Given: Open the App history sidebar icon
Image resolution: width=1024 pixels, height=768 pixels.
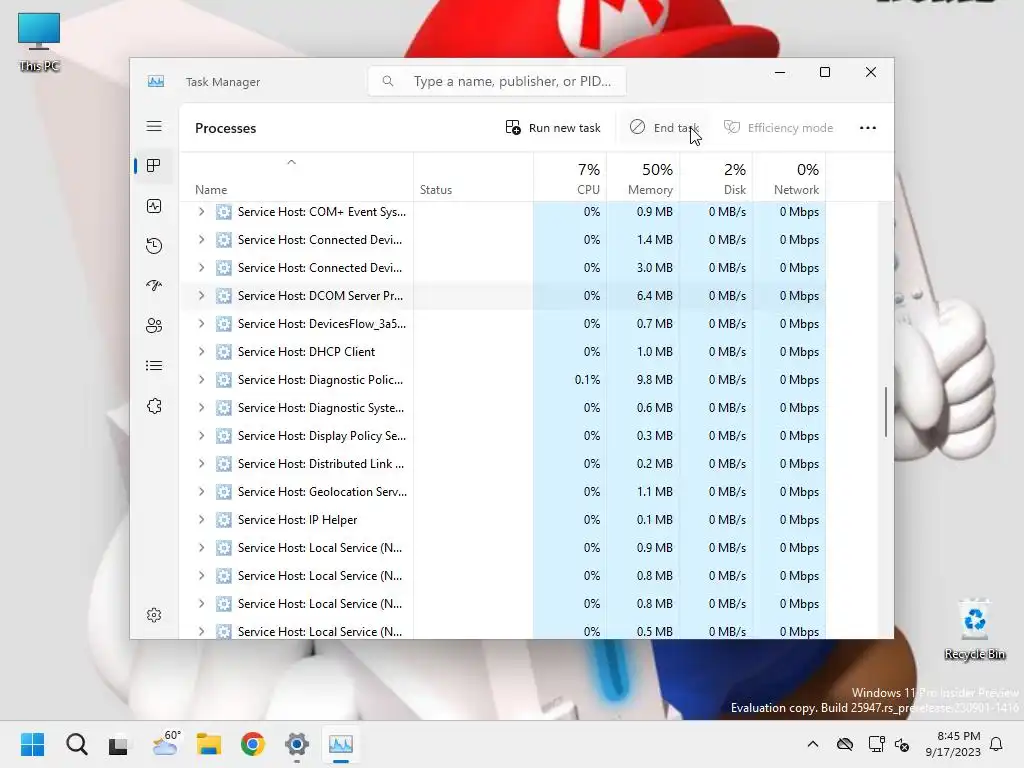Looking at the screenshot, I should 154,246.
